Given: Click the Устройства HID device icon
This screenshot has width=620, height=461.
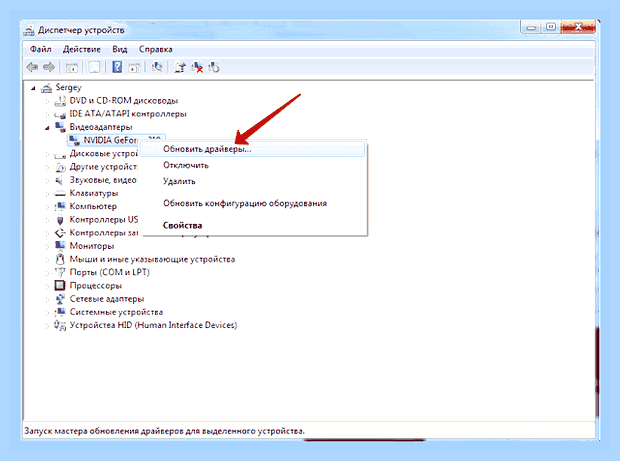Looking at the screenshot, I should click(x=60, y=325).
